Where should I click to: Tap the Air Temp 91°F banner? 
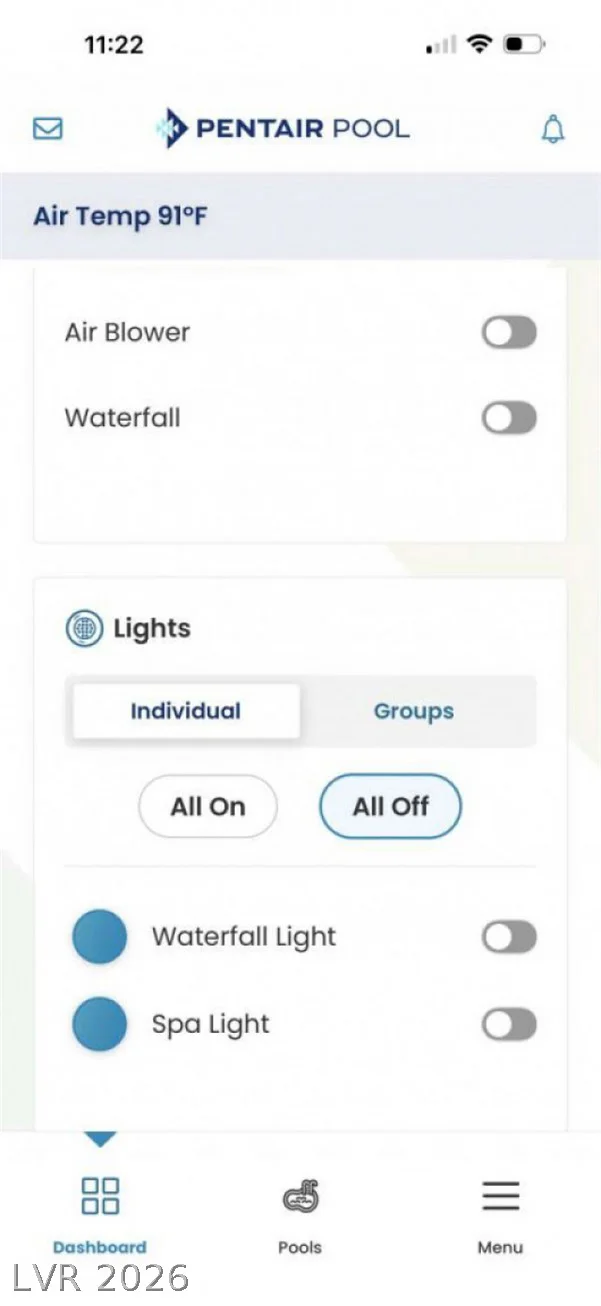tap(300, 216)
